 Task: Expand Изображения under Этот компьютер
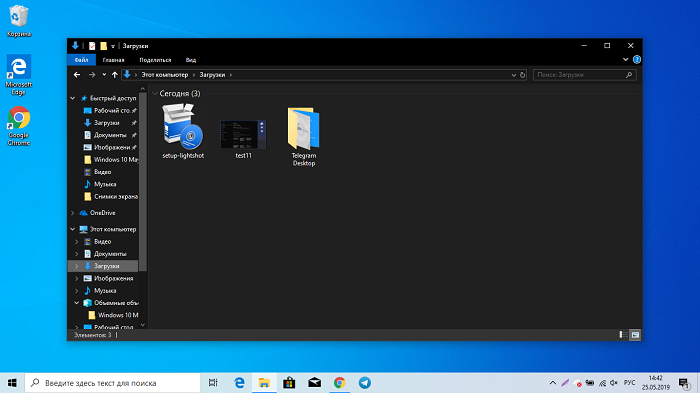(76, 278)
